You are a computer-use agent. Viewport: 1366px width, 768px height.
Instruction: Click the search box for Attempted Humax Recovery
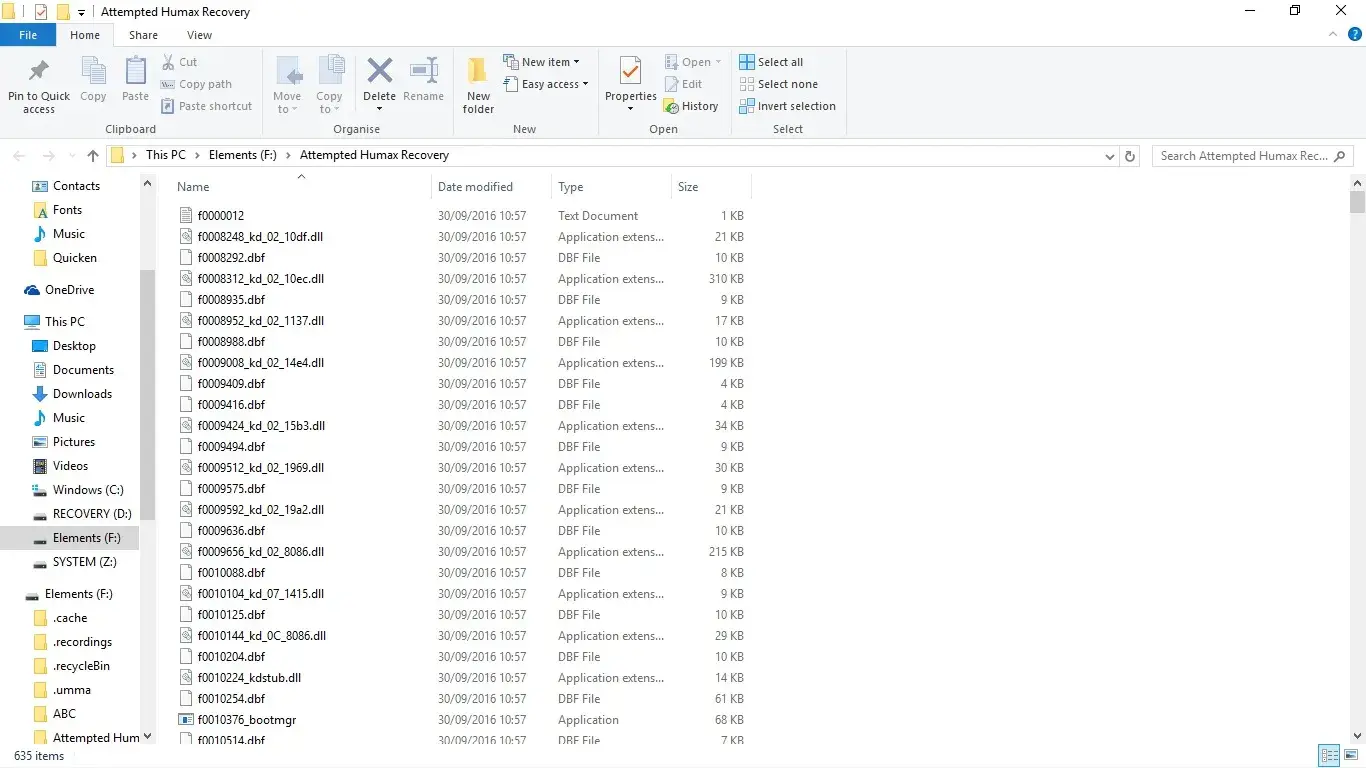(x=1243, y=156)
